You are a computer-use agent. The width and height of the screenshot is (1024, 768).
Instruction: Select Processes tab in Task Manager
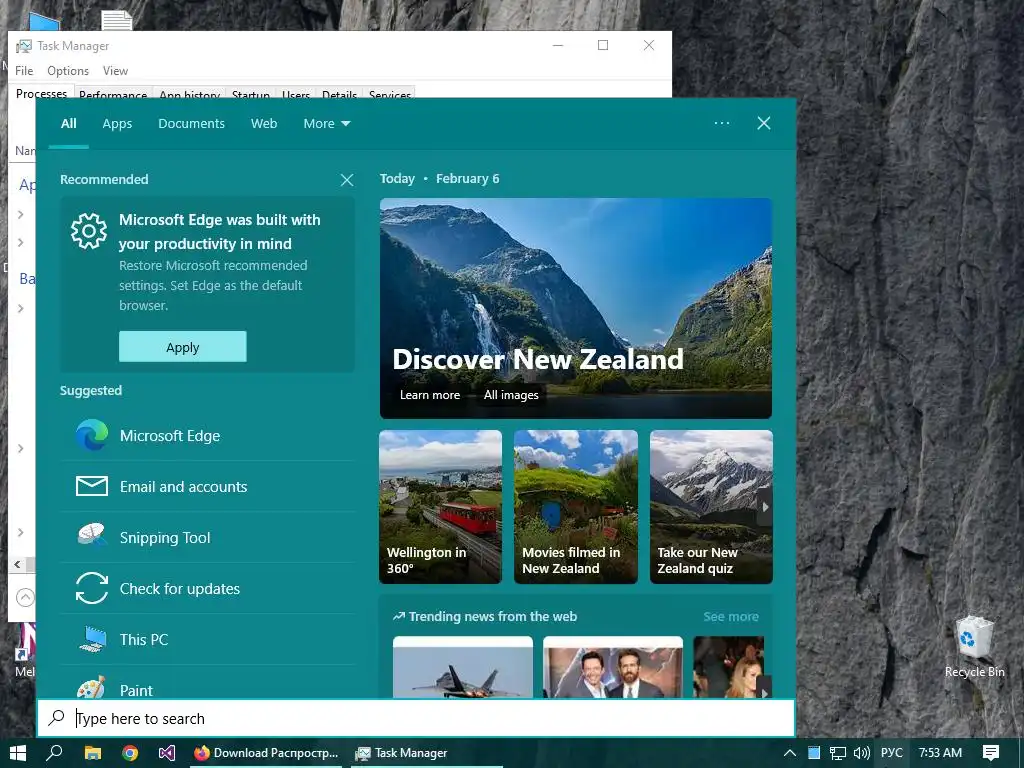pyautogui.click(x=41, y=93)
